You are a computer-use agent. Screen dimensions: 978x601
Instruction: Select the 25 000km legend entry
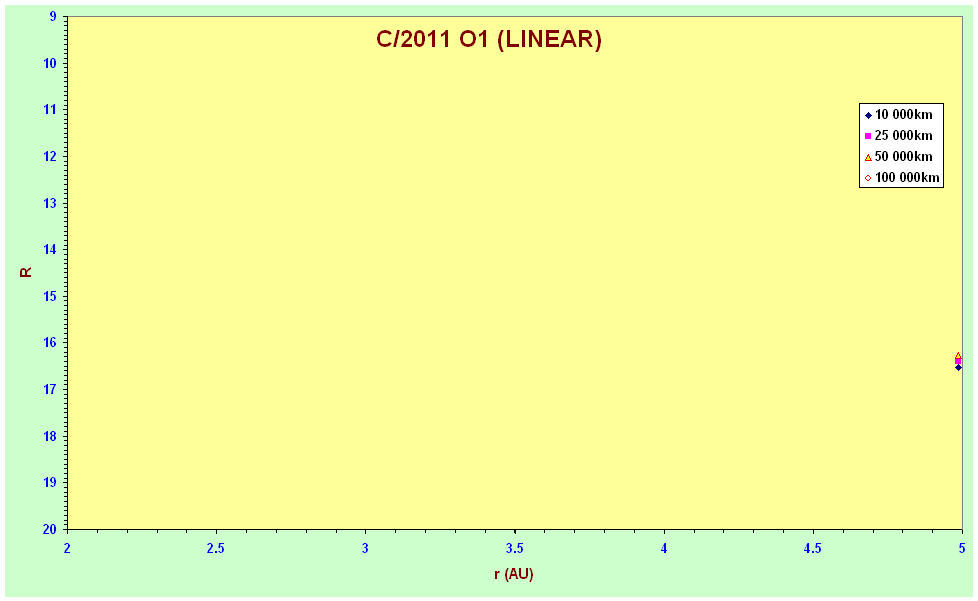(x=898, y=135)
